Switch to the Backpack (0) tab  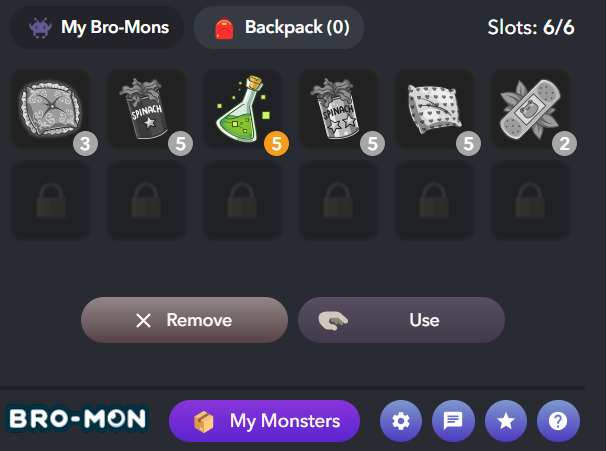point(279,27)
